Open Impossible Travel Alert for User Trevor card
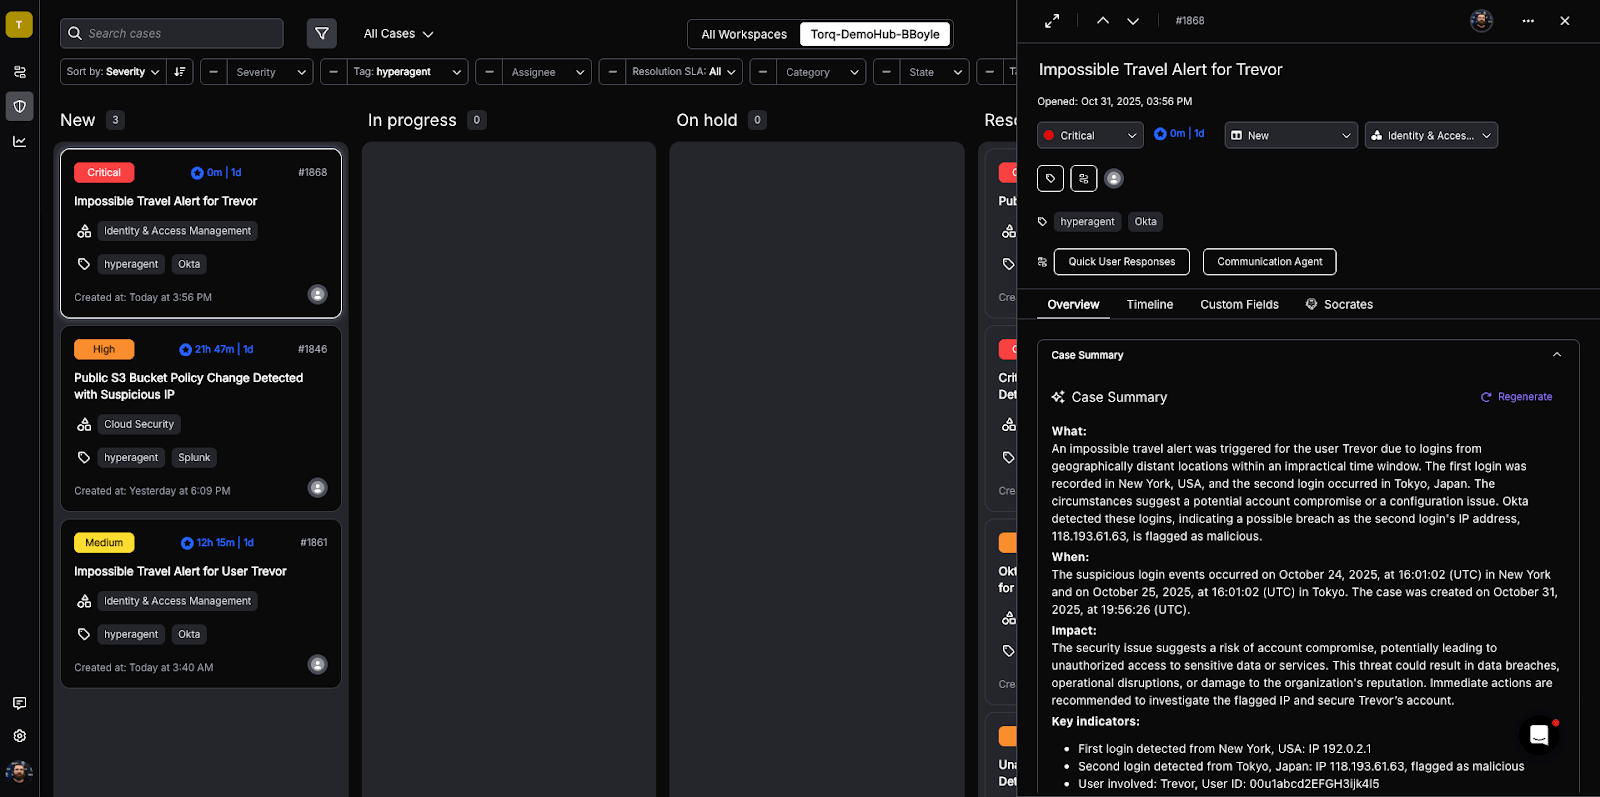Viewport: 1600px width, 797px height. [201, 603]
